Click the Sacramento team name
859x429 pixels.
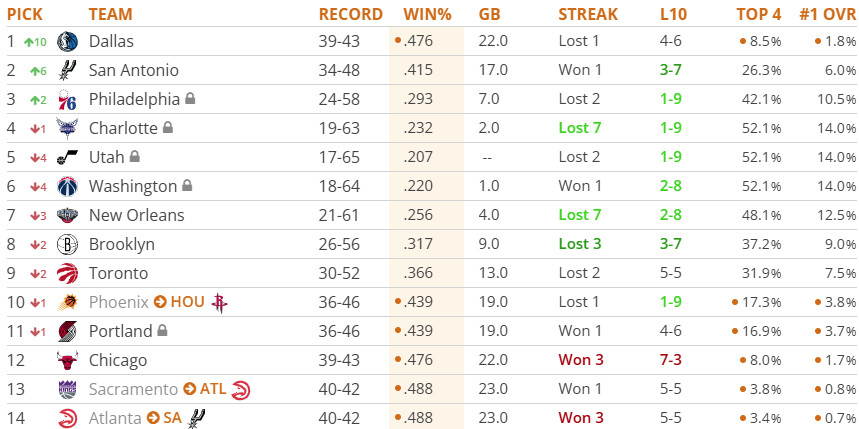click(x=132, y=389)
